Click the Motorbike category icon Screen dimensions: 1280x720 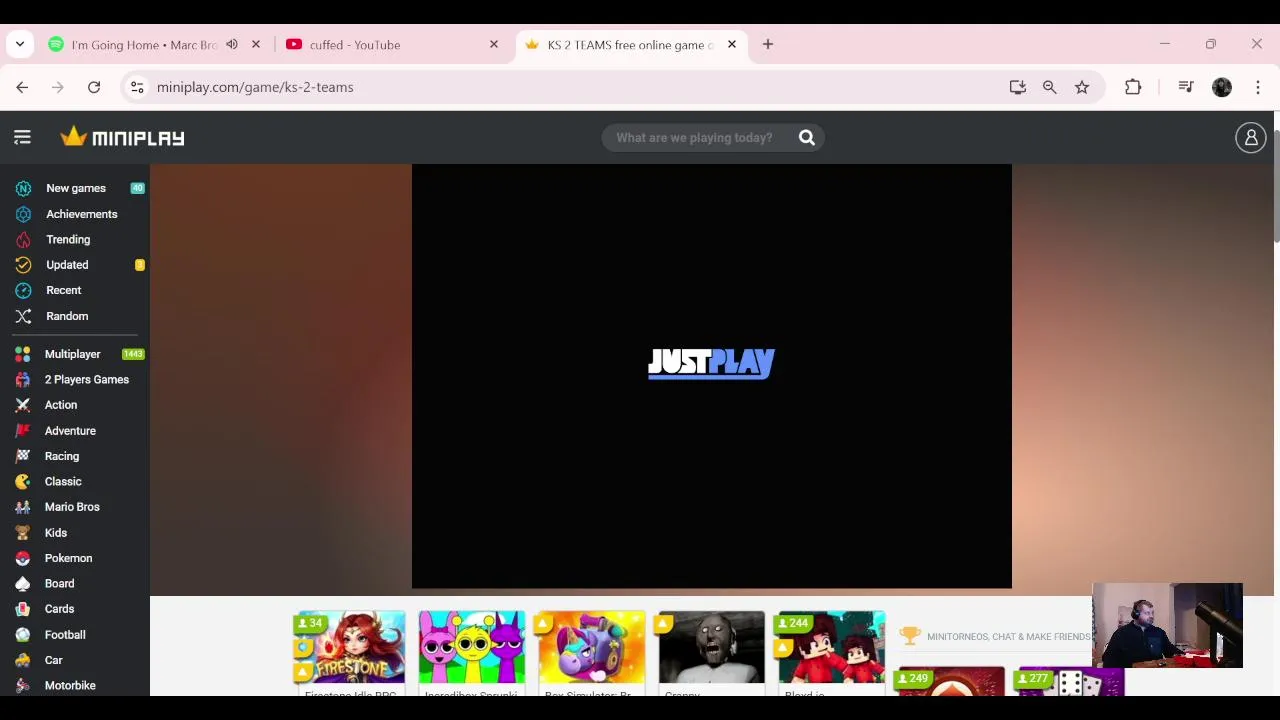(x=23, y=686)
